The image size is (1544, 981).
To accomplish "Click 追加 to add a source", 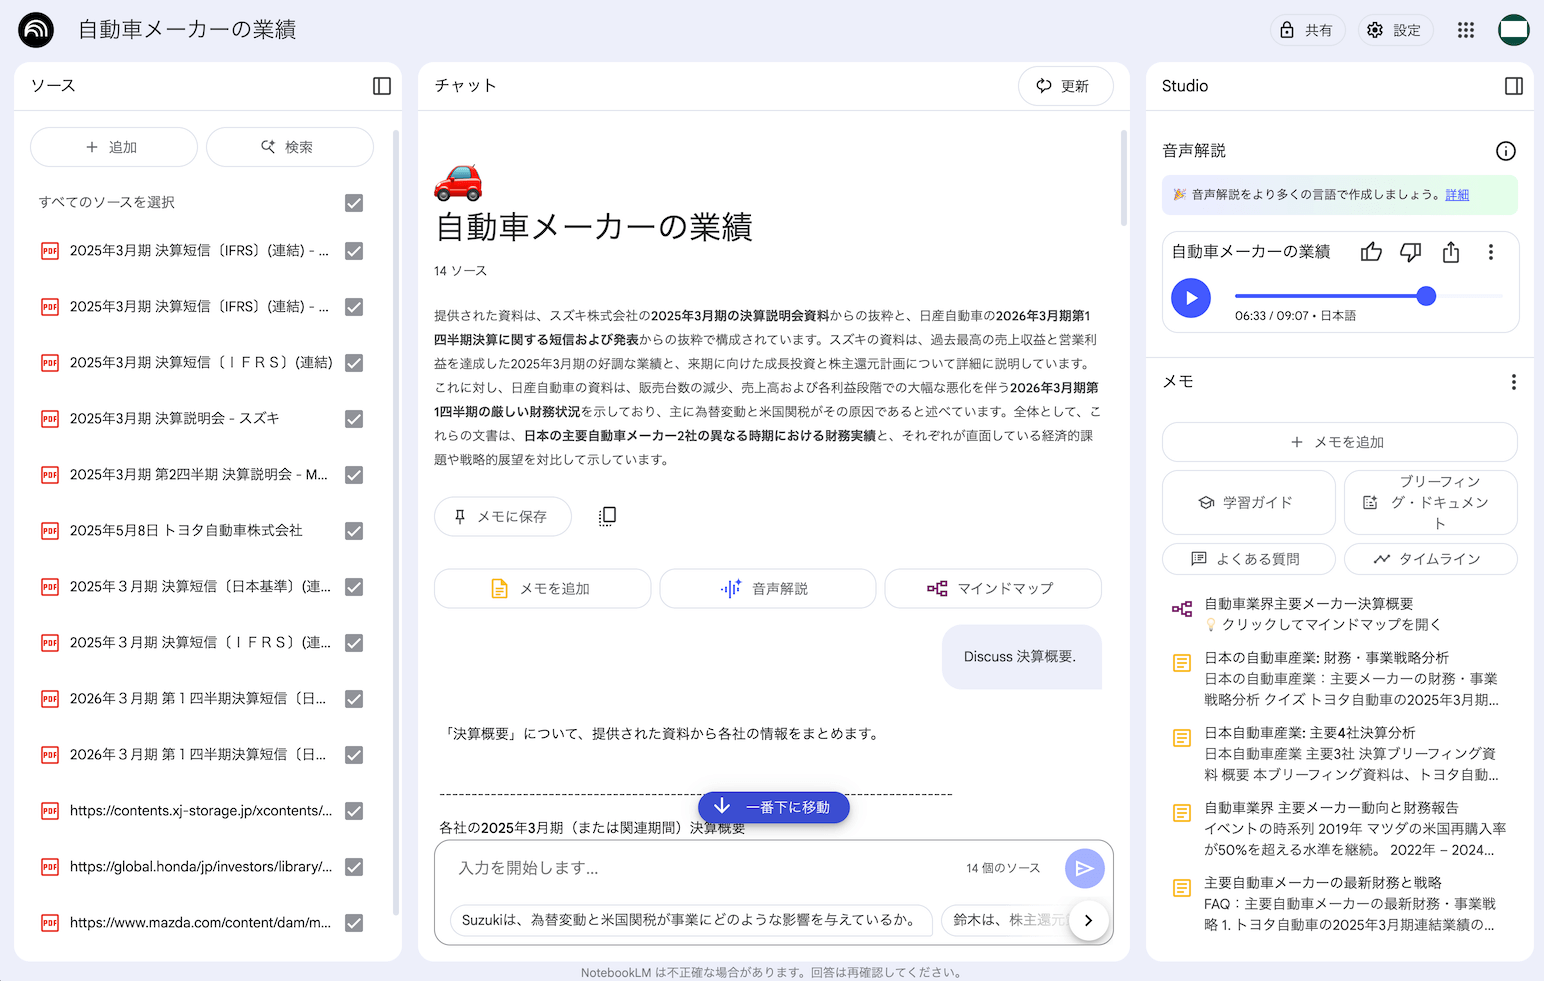I will tap(114, 147).
